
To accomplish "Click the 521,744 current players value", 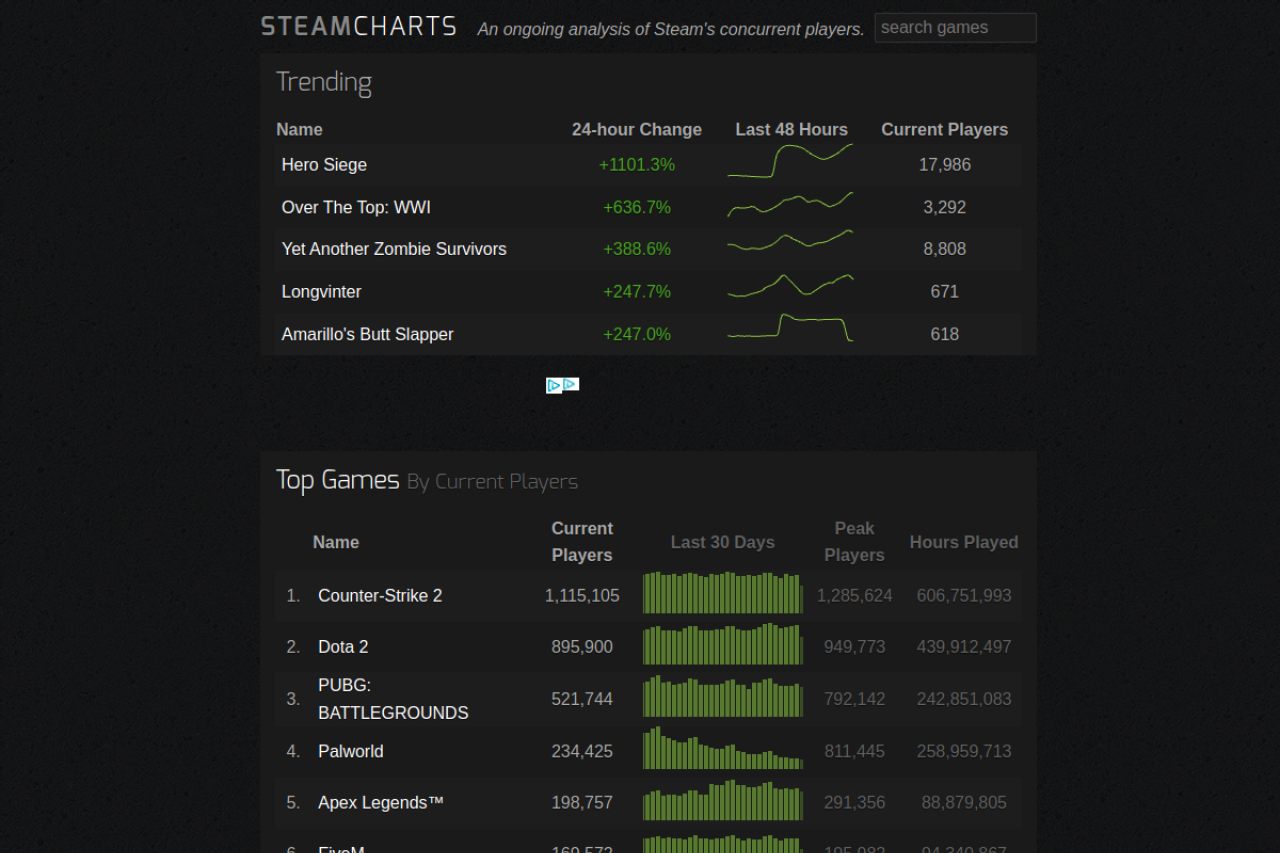I will pyautogui.click(x=582, y=699).
